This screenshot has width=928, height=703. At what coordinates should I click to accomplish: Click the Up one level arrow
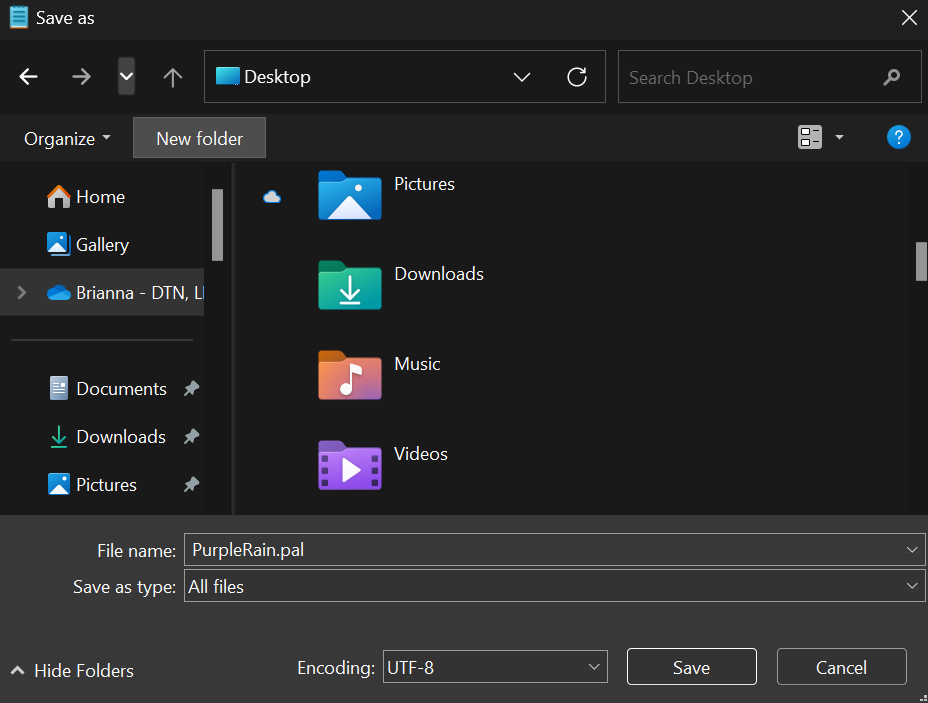(x=173, y=77)
